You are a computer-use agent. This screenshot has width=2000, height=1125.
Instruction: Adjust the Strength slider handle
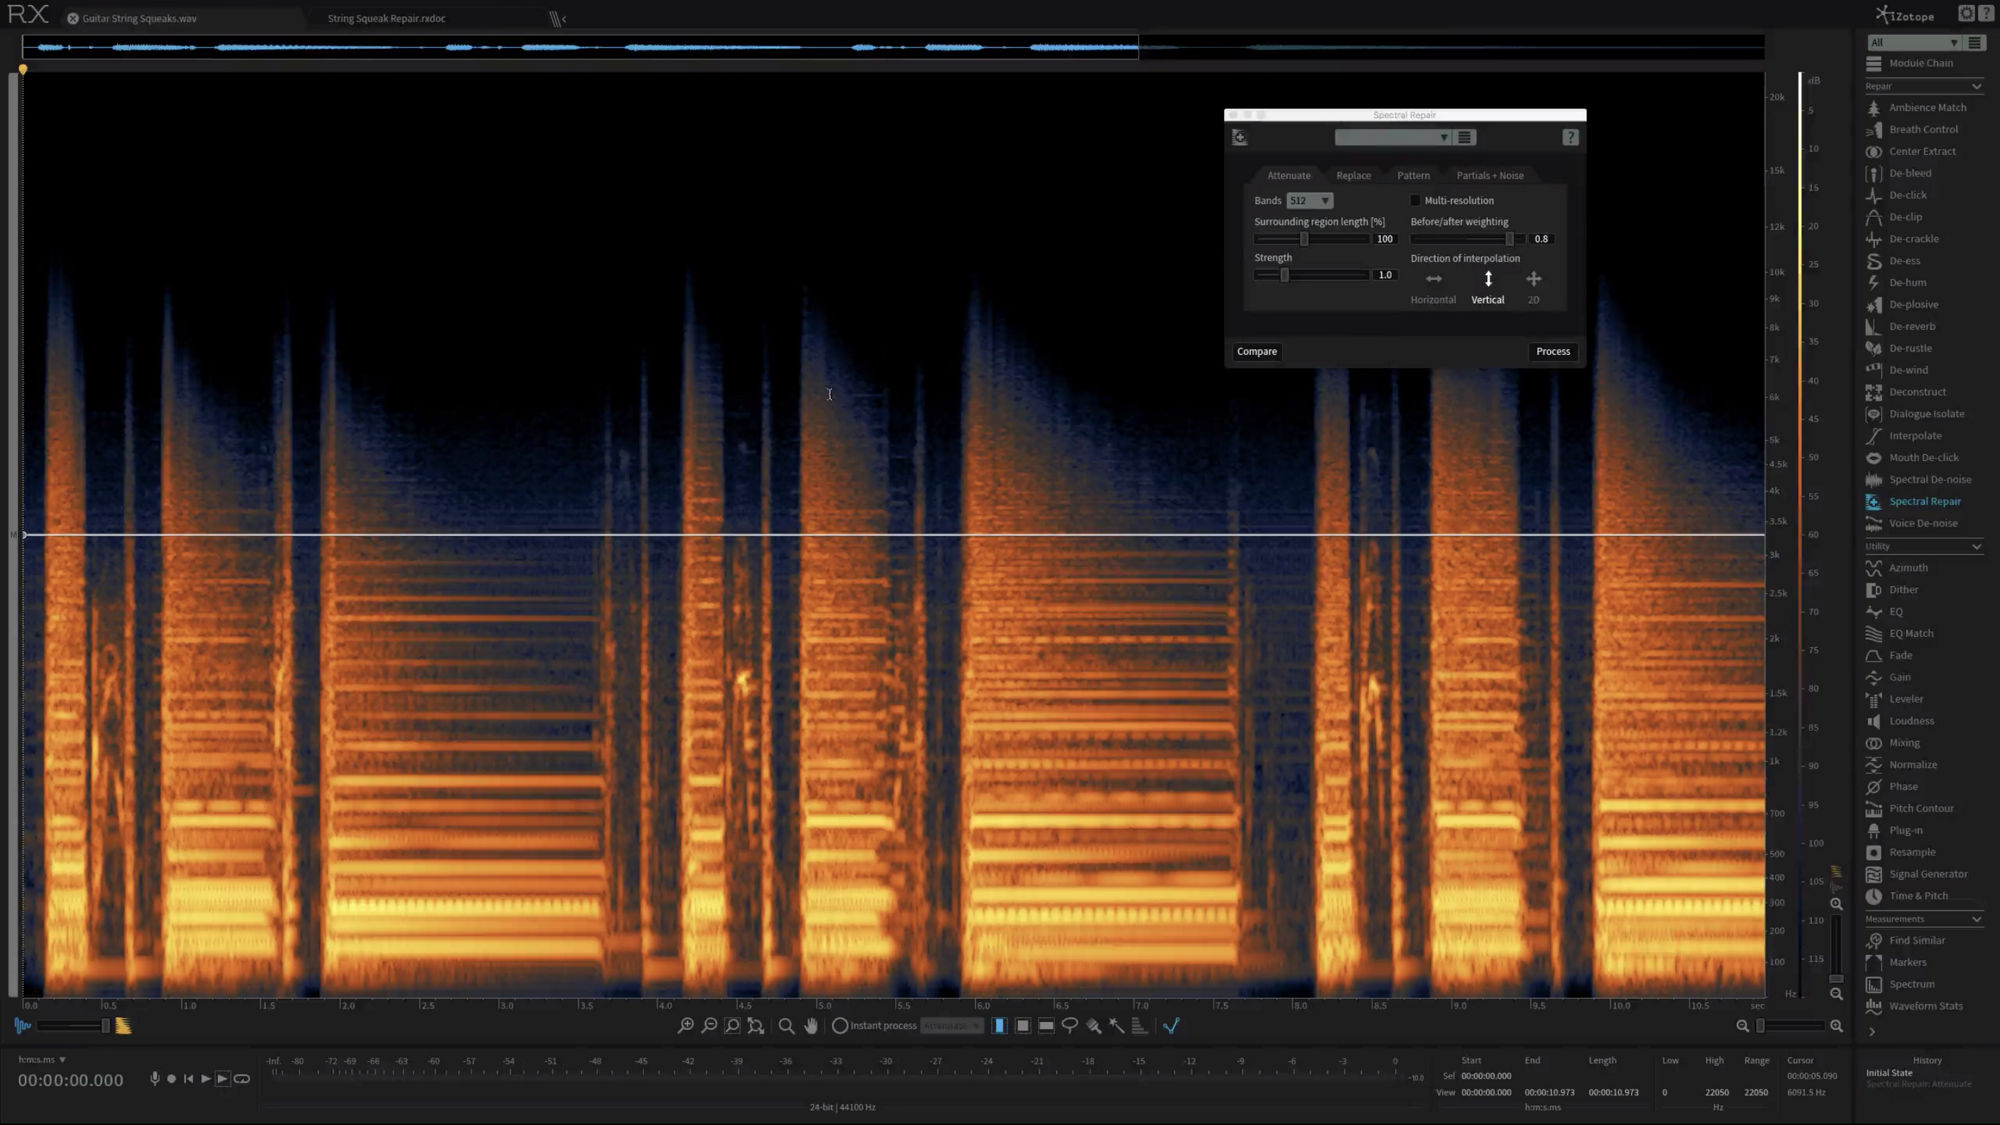(1285, 275)
